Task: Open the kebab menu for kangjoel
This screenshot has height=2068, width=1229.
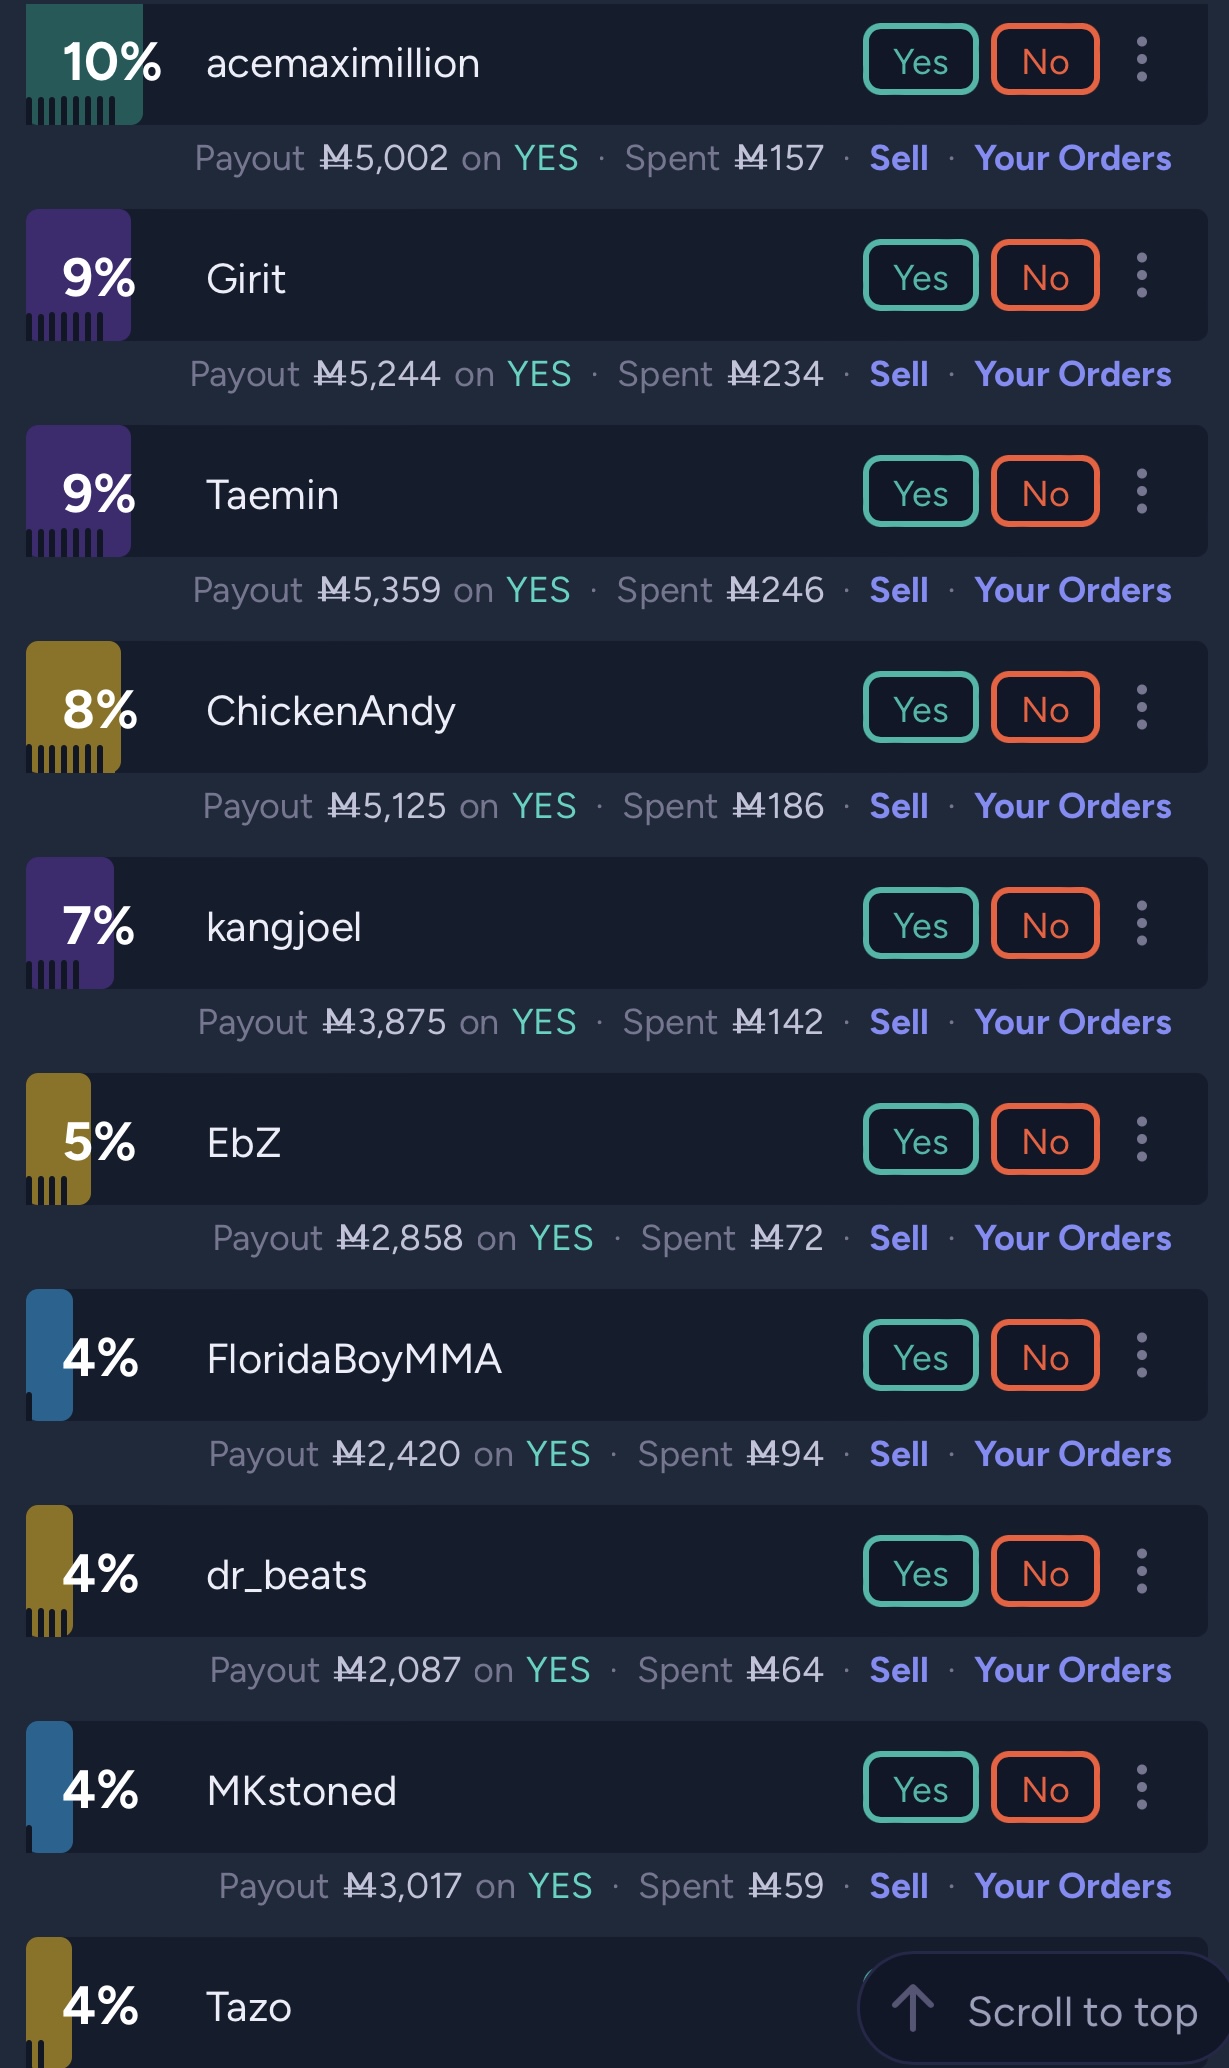Action: click(1141, 924)
